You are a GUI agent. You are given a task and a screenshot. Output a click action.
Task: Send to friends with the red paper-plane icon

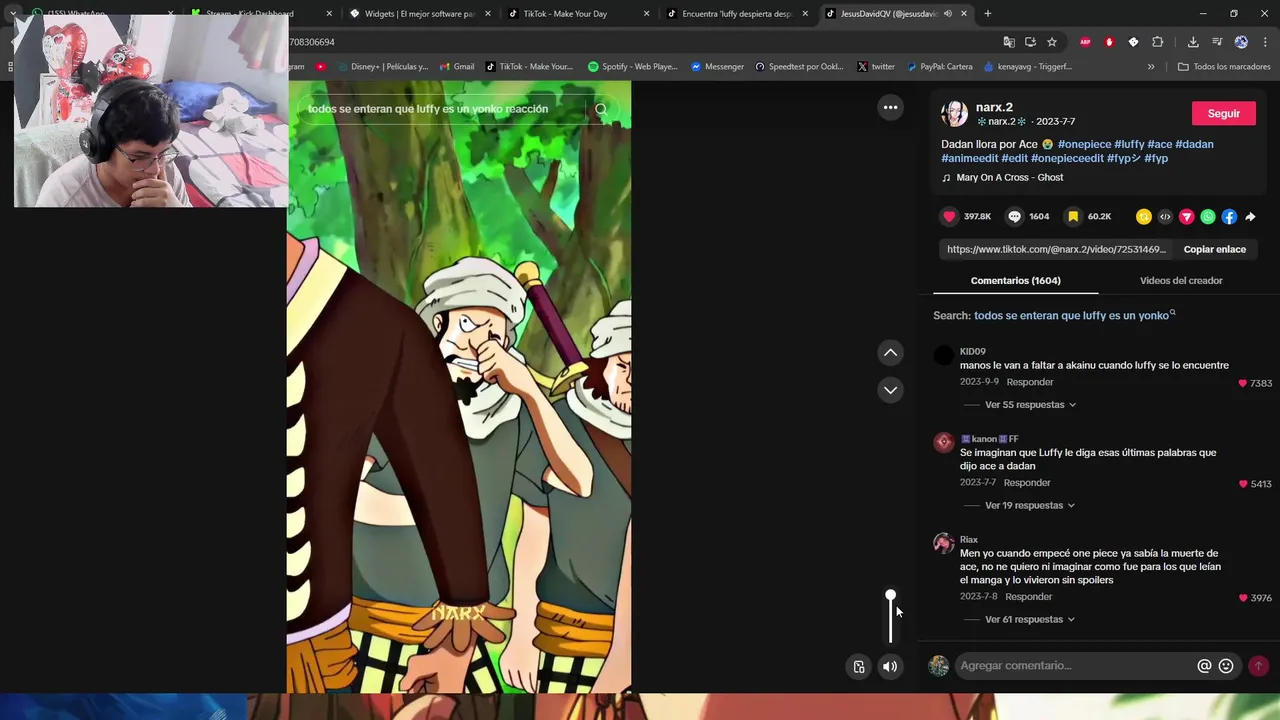point(1187,217)
